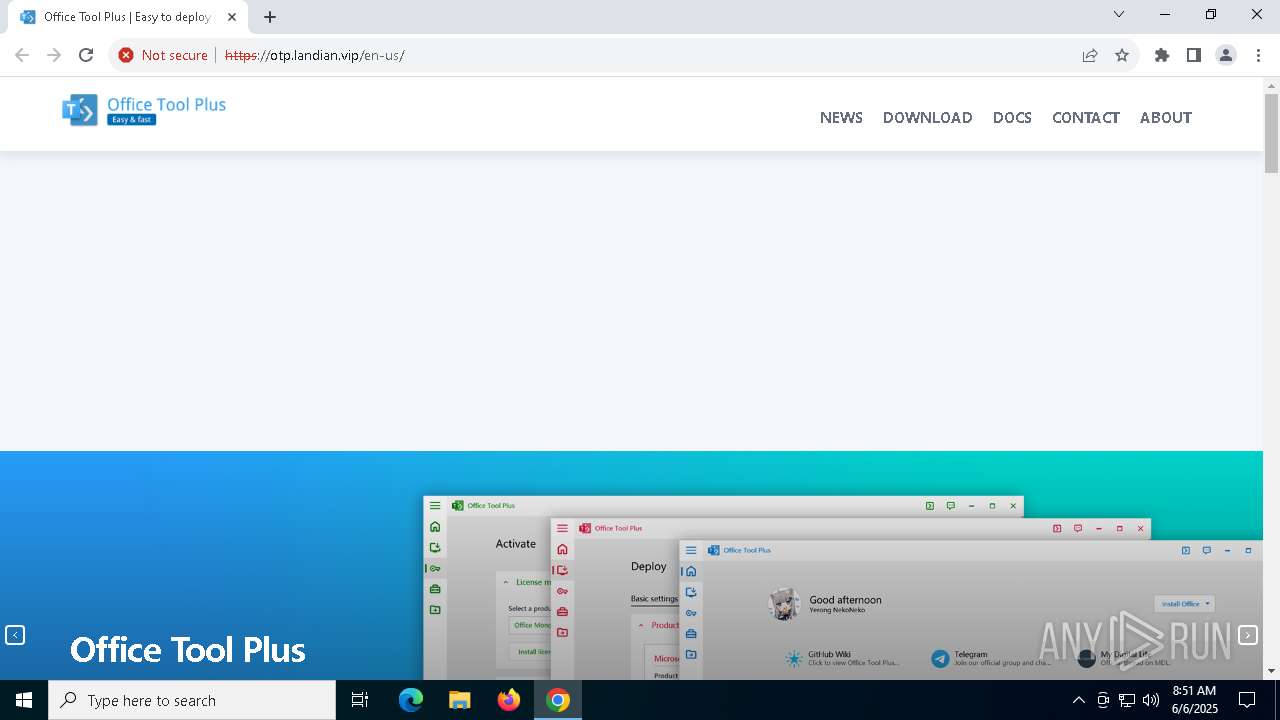The height and width of the screenshot is (720, 1280).
Task: Close the Office Tool Plus tab
Action: click(x=231, y=17)
